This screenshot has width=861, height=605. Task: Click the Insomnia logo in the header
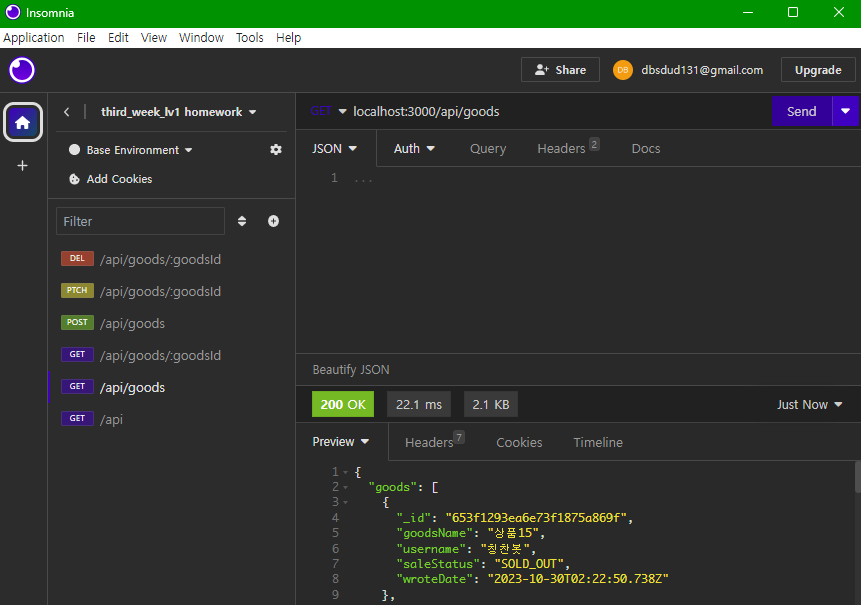[22, 70]
